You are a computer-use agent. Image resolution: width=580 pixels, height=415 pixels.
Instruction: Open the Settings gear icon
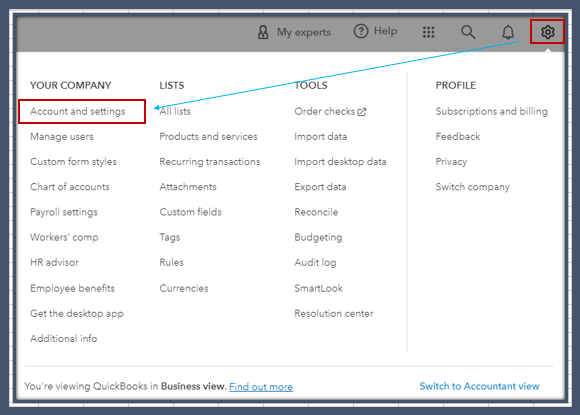pos(547,32)
